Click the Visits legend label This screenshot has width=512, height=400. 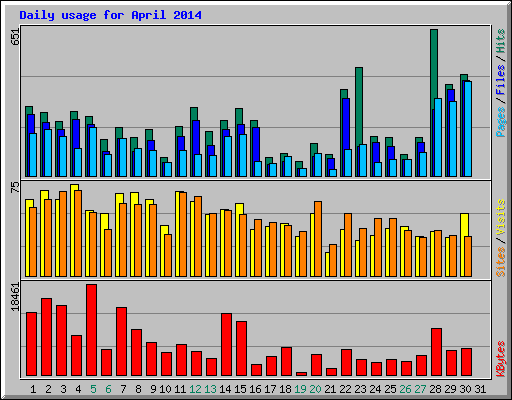coord(501,217)
